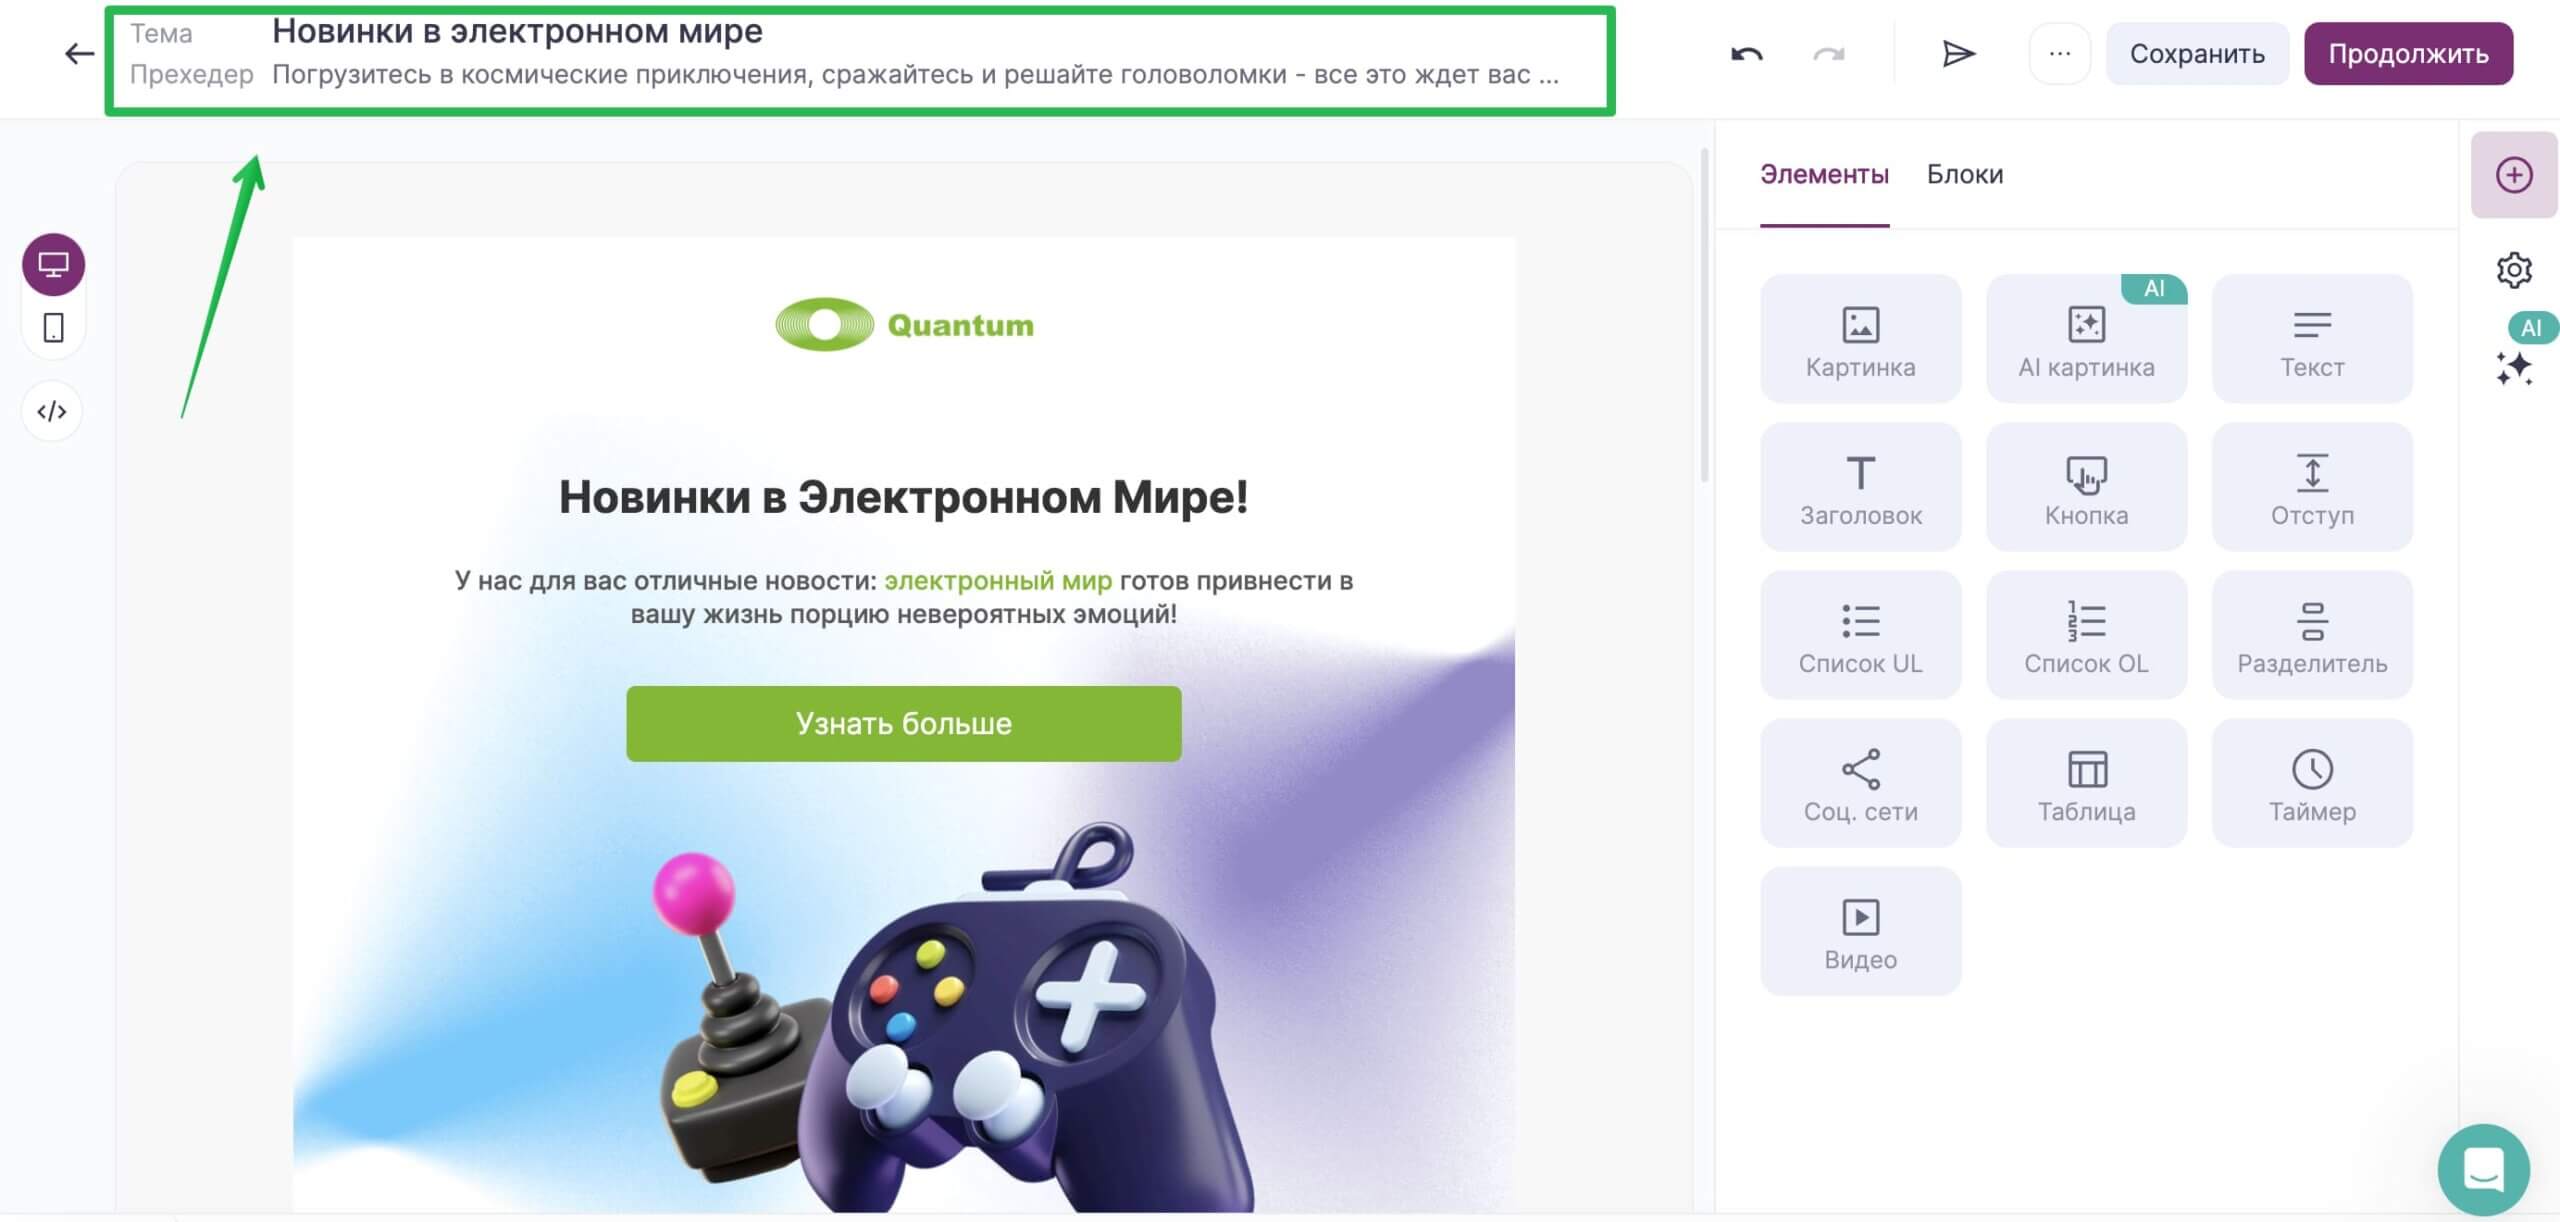Select the gamepad illustration image
Viewport: 2560px width, 1222px height.
952,1015
